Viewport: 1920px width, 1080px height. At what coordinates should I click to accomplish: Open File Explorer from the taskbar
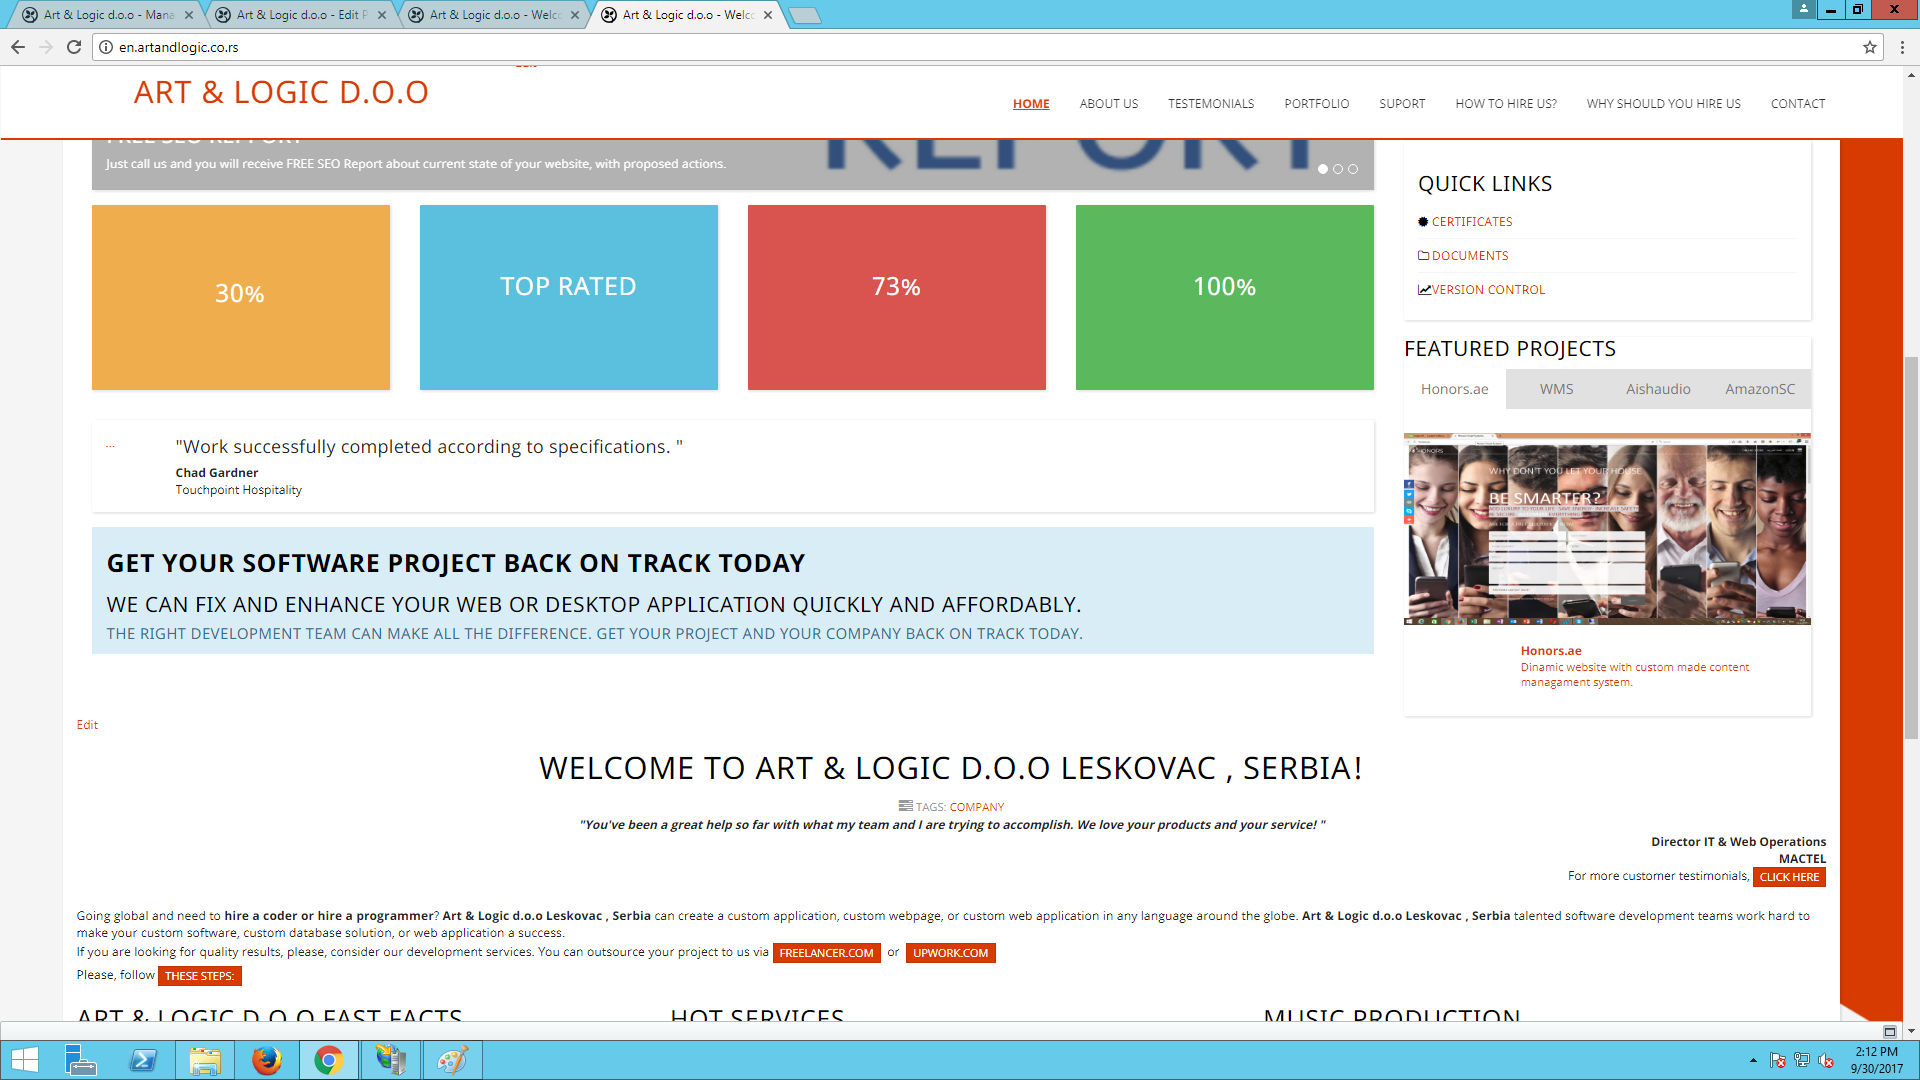205,1060
